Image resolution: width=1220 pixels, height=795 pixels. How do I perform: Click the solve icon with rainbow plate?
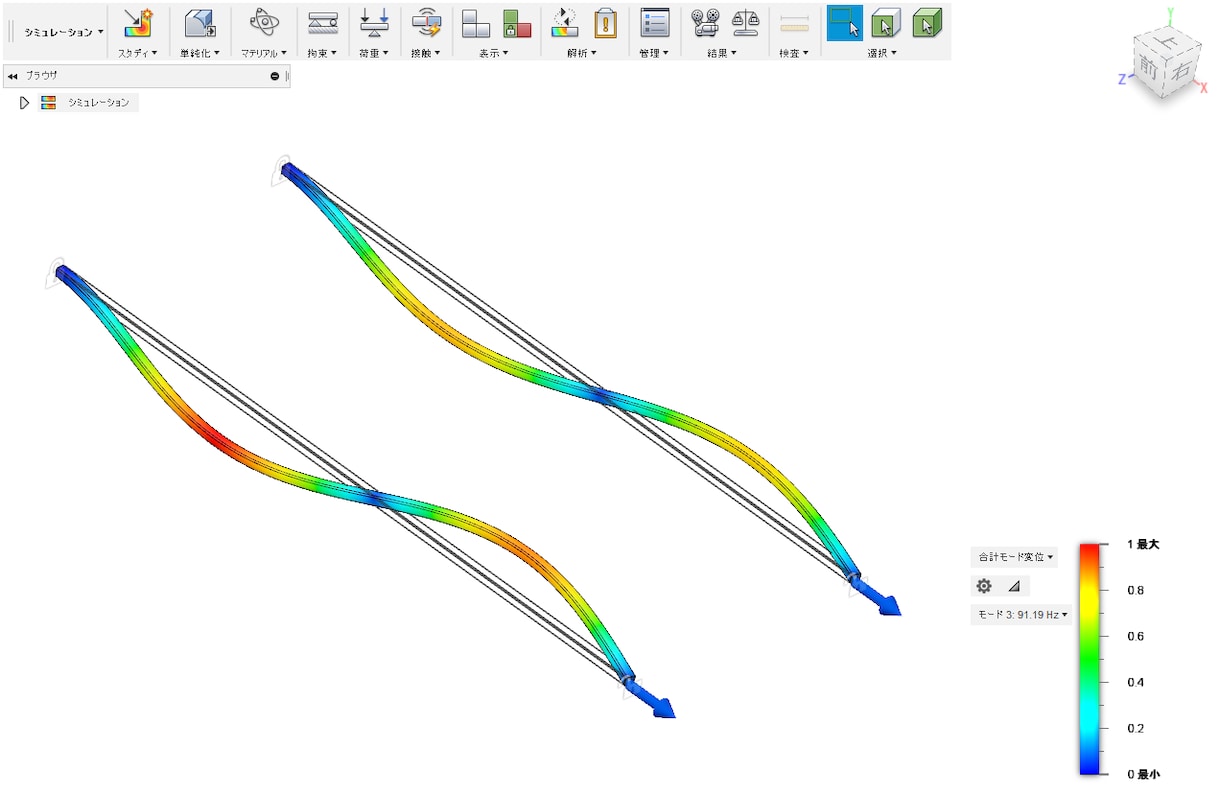(564, 23)
